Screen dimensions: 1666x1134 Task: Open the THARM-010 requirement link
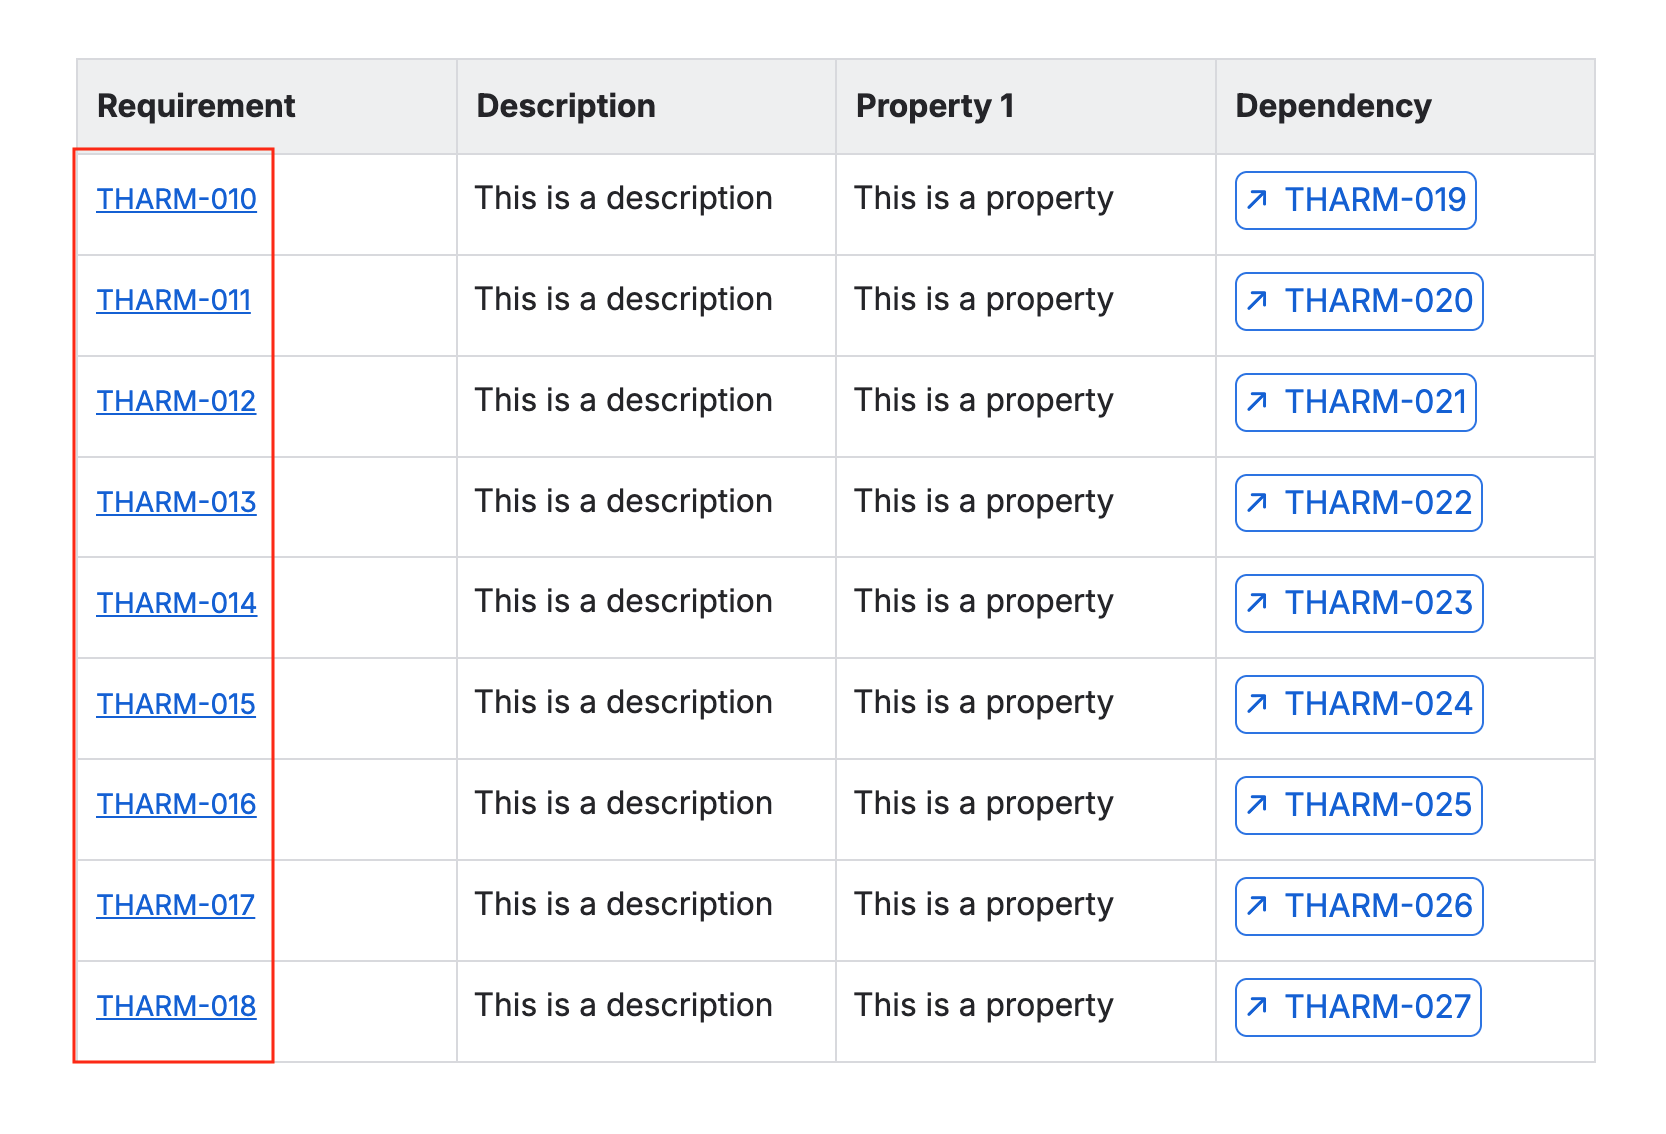176,200
